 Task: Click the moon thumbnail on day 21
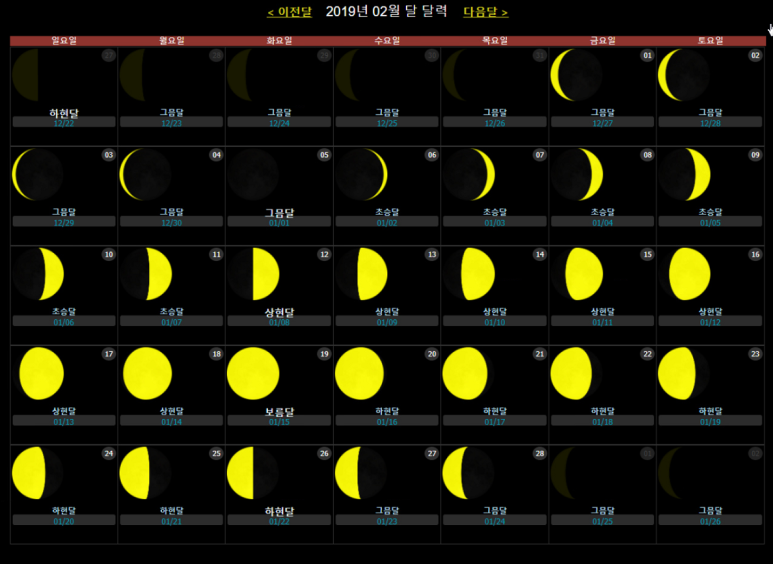[468, 374]
